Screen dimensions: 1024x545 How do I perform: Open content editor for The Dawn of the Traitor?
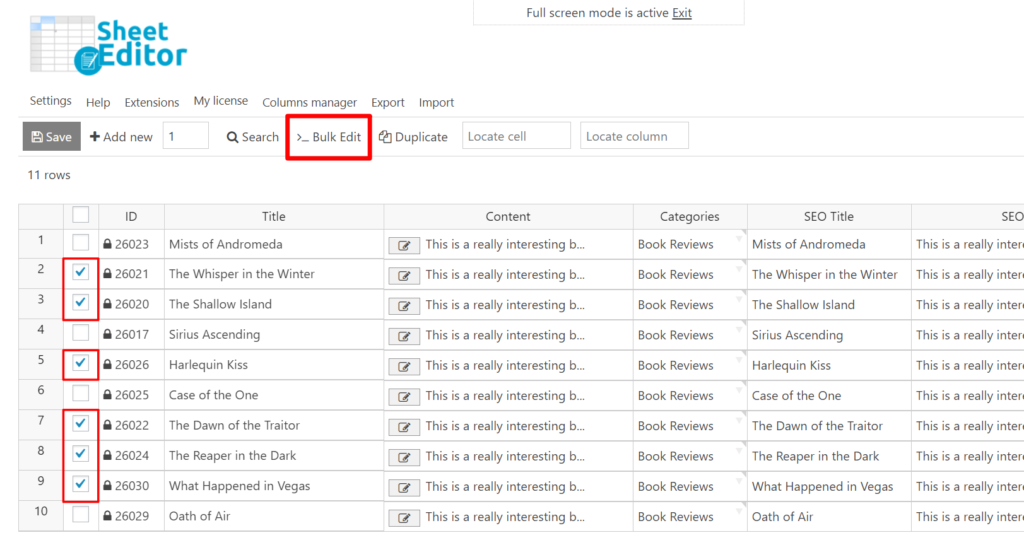(x=404, y=427)
